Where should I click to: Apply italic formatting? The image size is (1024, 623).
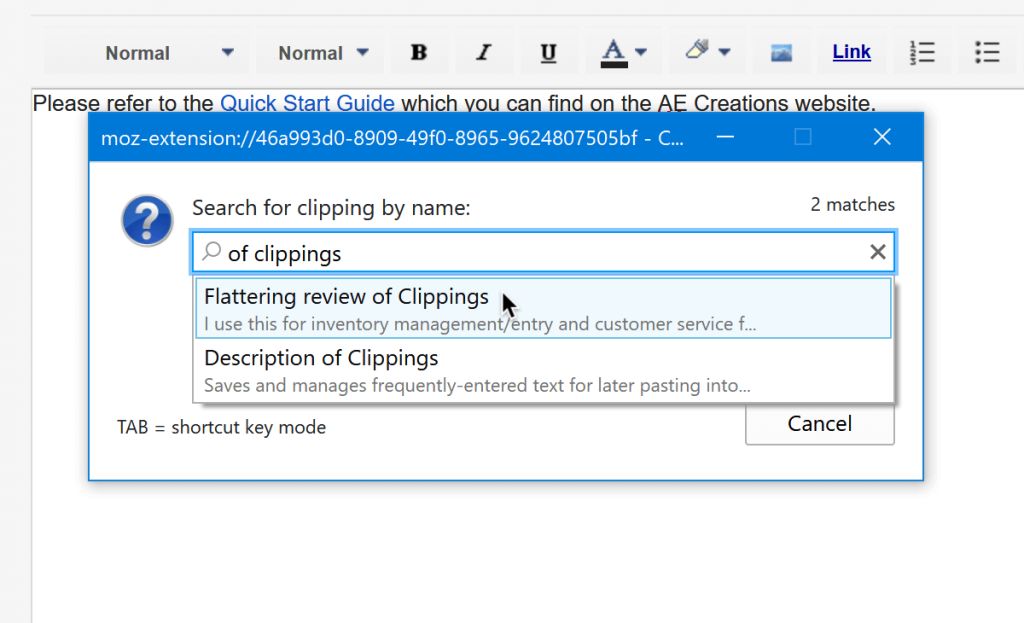point(484,53)
